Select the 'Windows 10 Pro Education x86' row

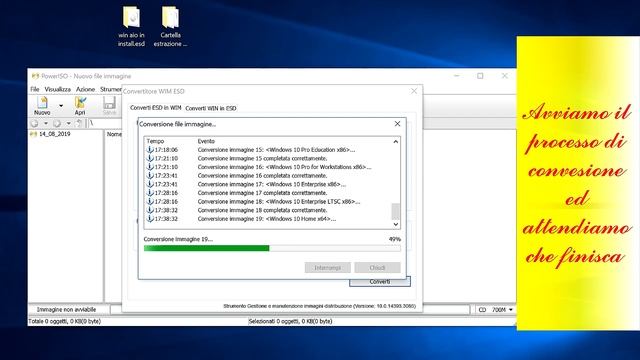pyautogui.click(x=268, y=150)
